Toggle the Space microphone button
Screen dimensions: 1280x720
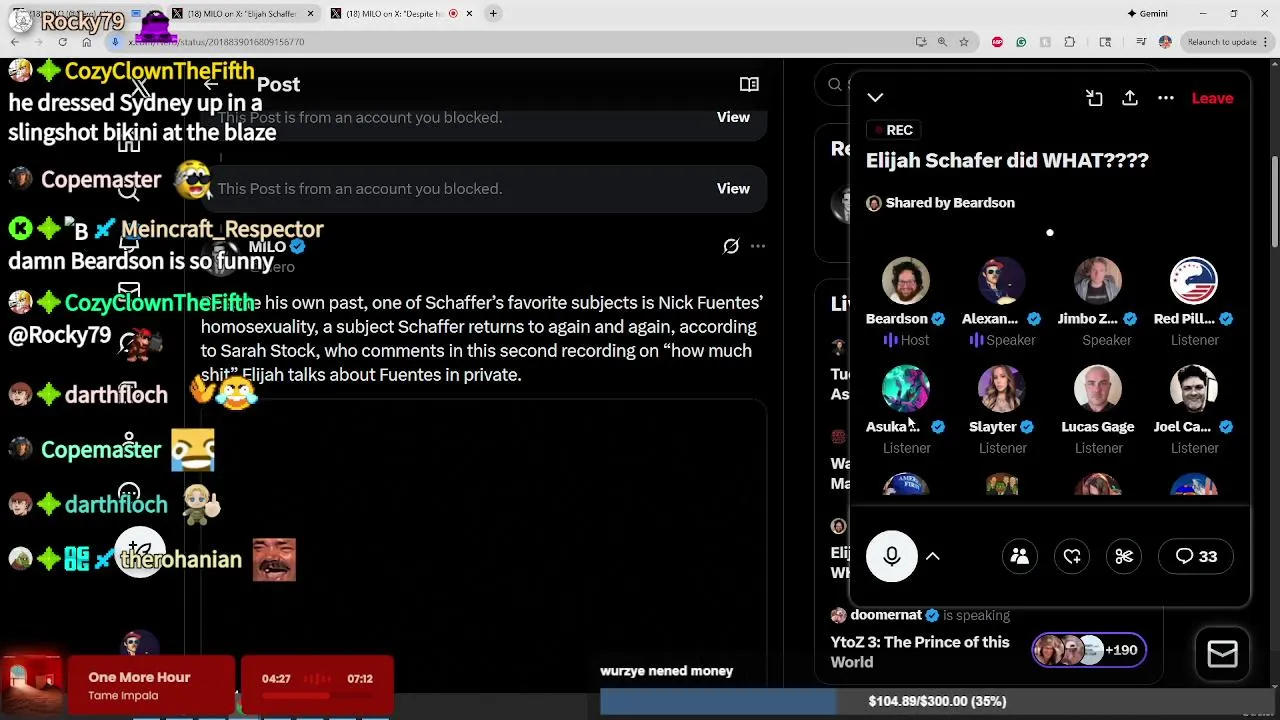(x=892, y=556)
